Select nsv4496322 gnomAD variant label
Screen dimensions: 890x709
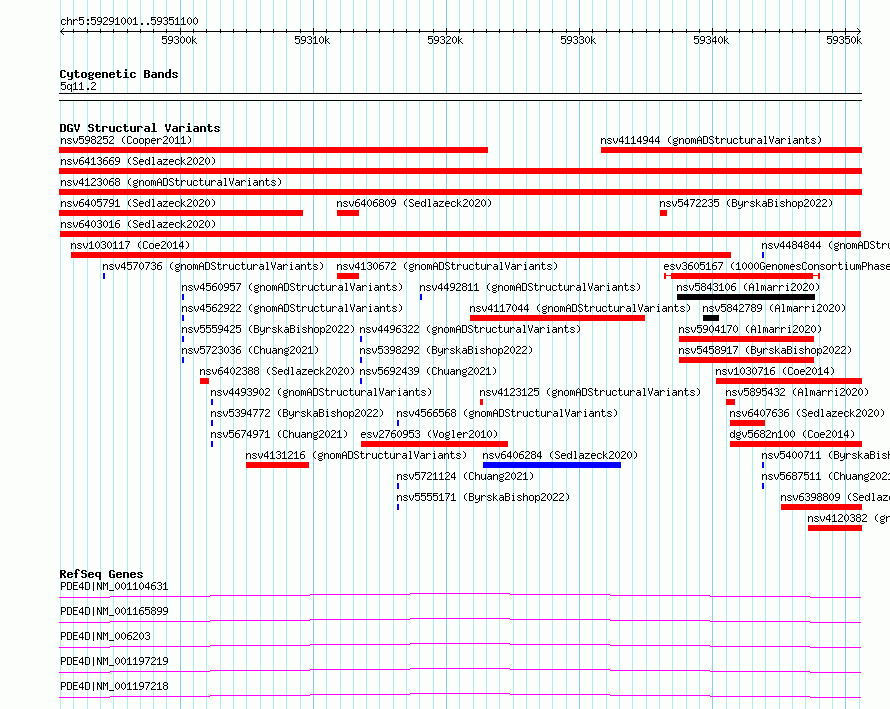pos(470,329)
